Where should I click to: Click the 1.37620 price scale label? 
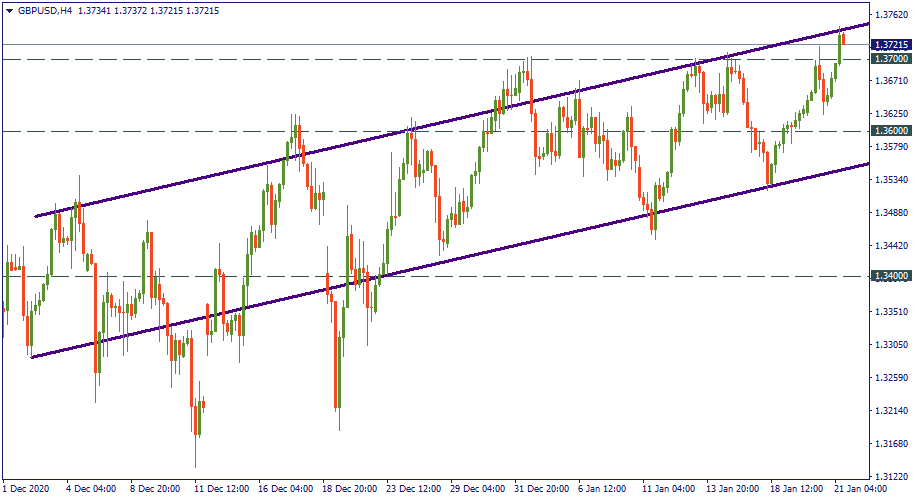pyautogui.click(x=889, y=15)
